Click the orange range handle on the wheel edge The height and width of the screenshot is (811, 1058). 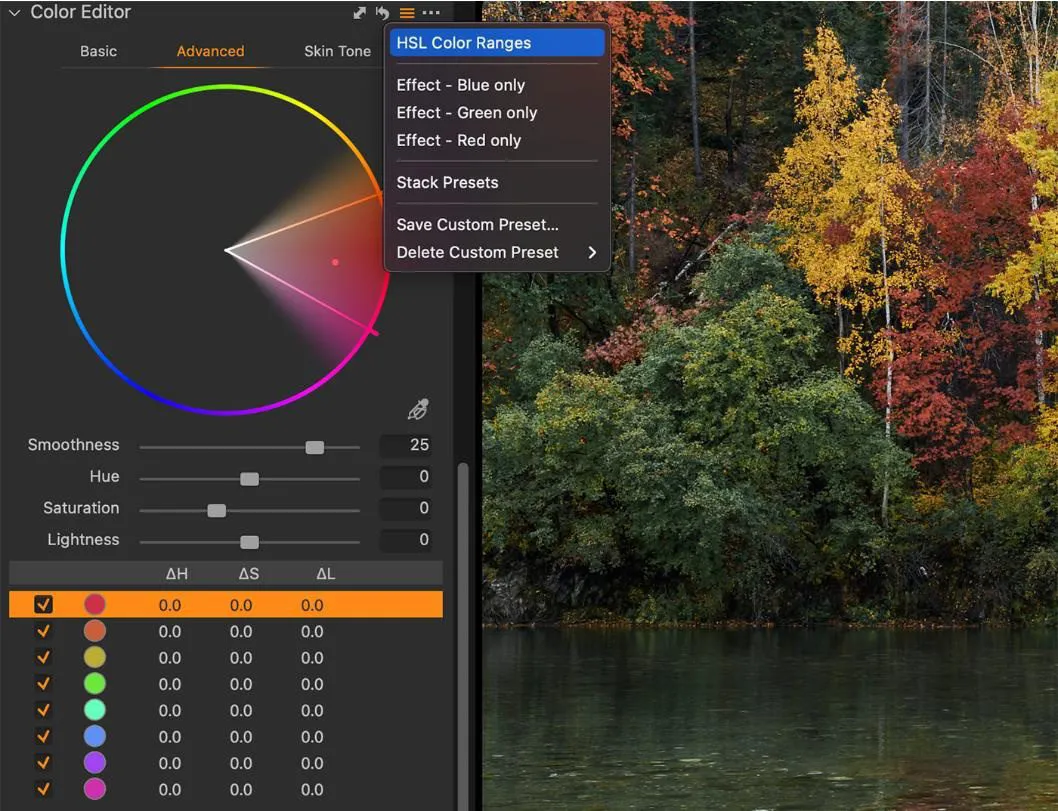379,196
